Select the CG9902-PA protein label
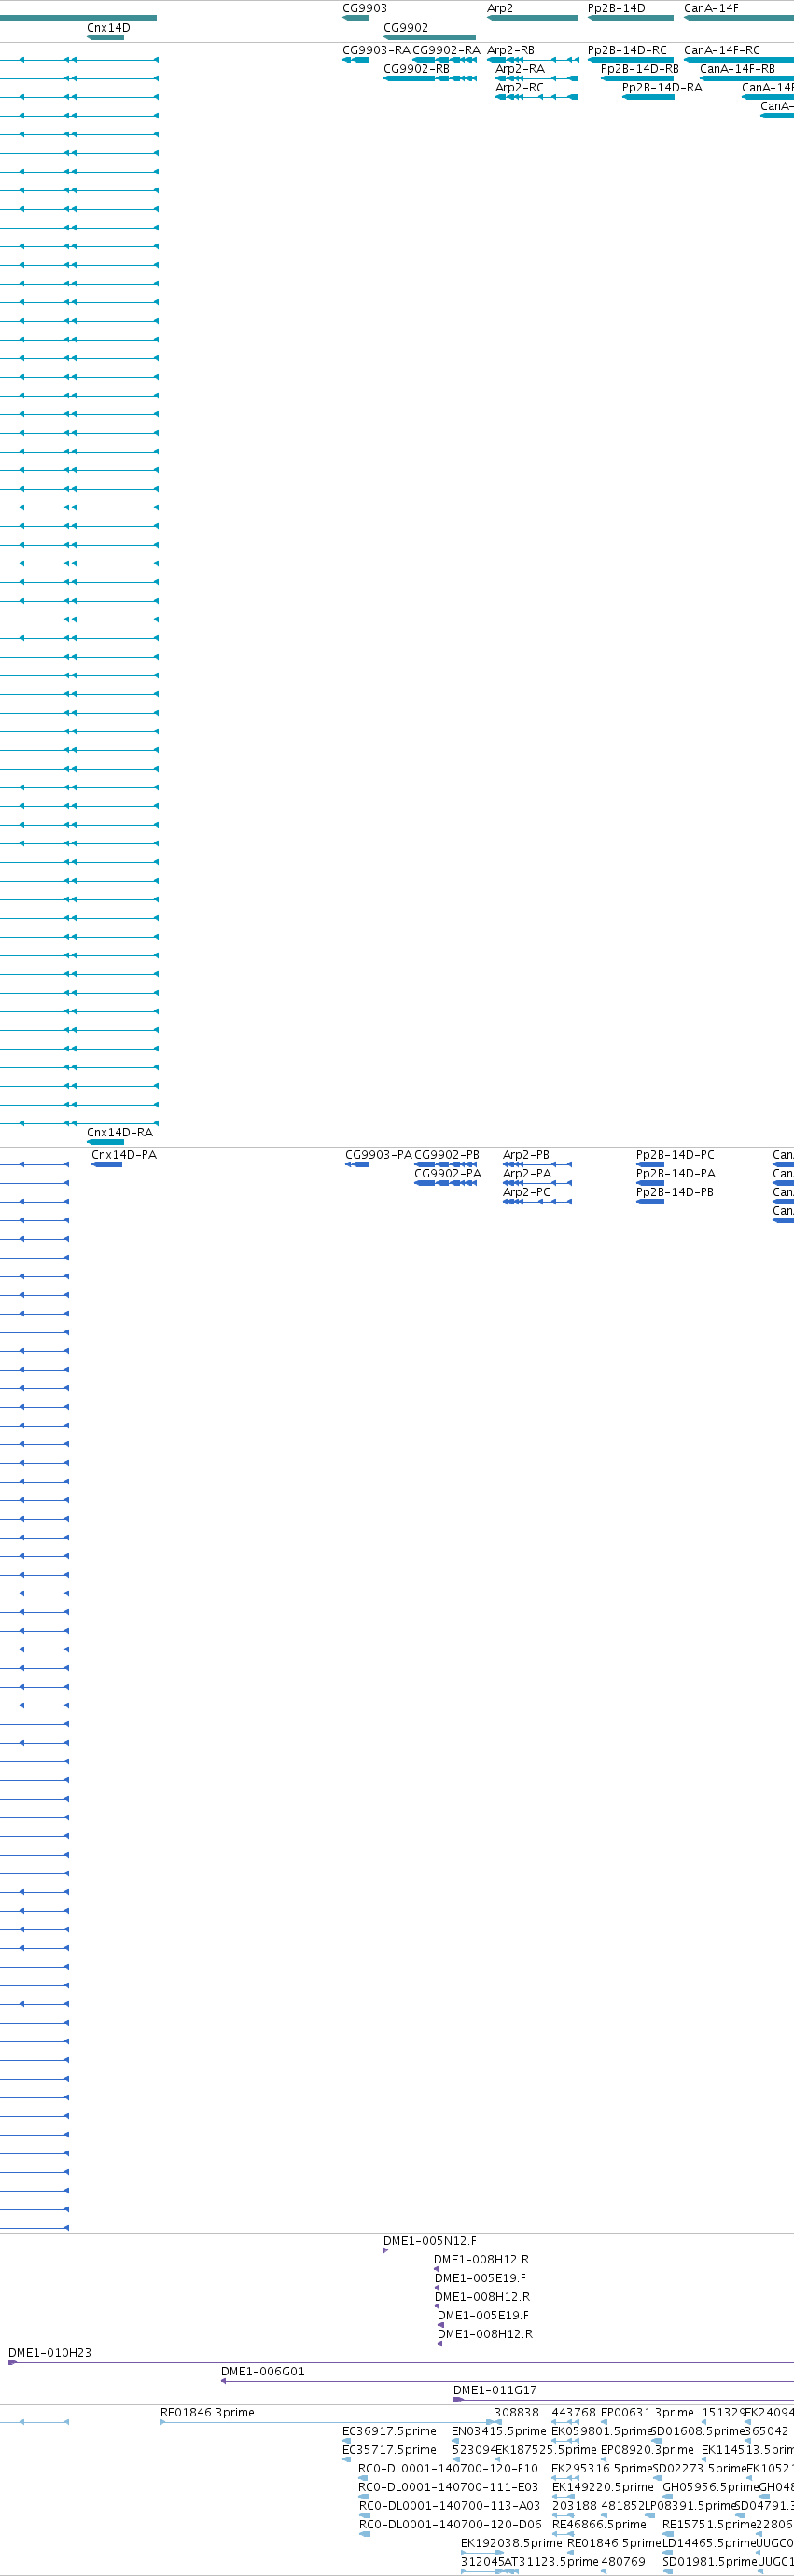 coord(447,1174)
